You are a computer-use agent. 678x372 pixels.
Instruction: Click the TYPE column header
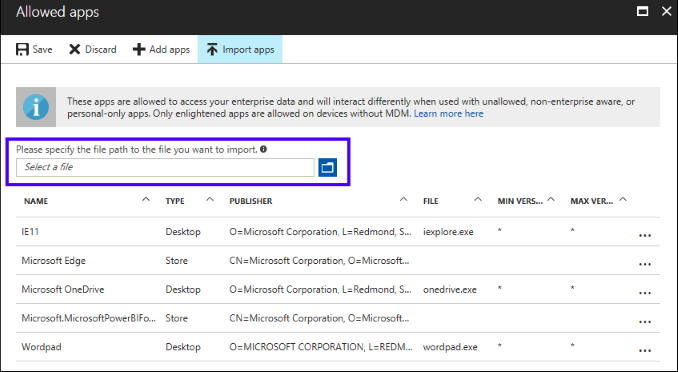click(175, 201)
